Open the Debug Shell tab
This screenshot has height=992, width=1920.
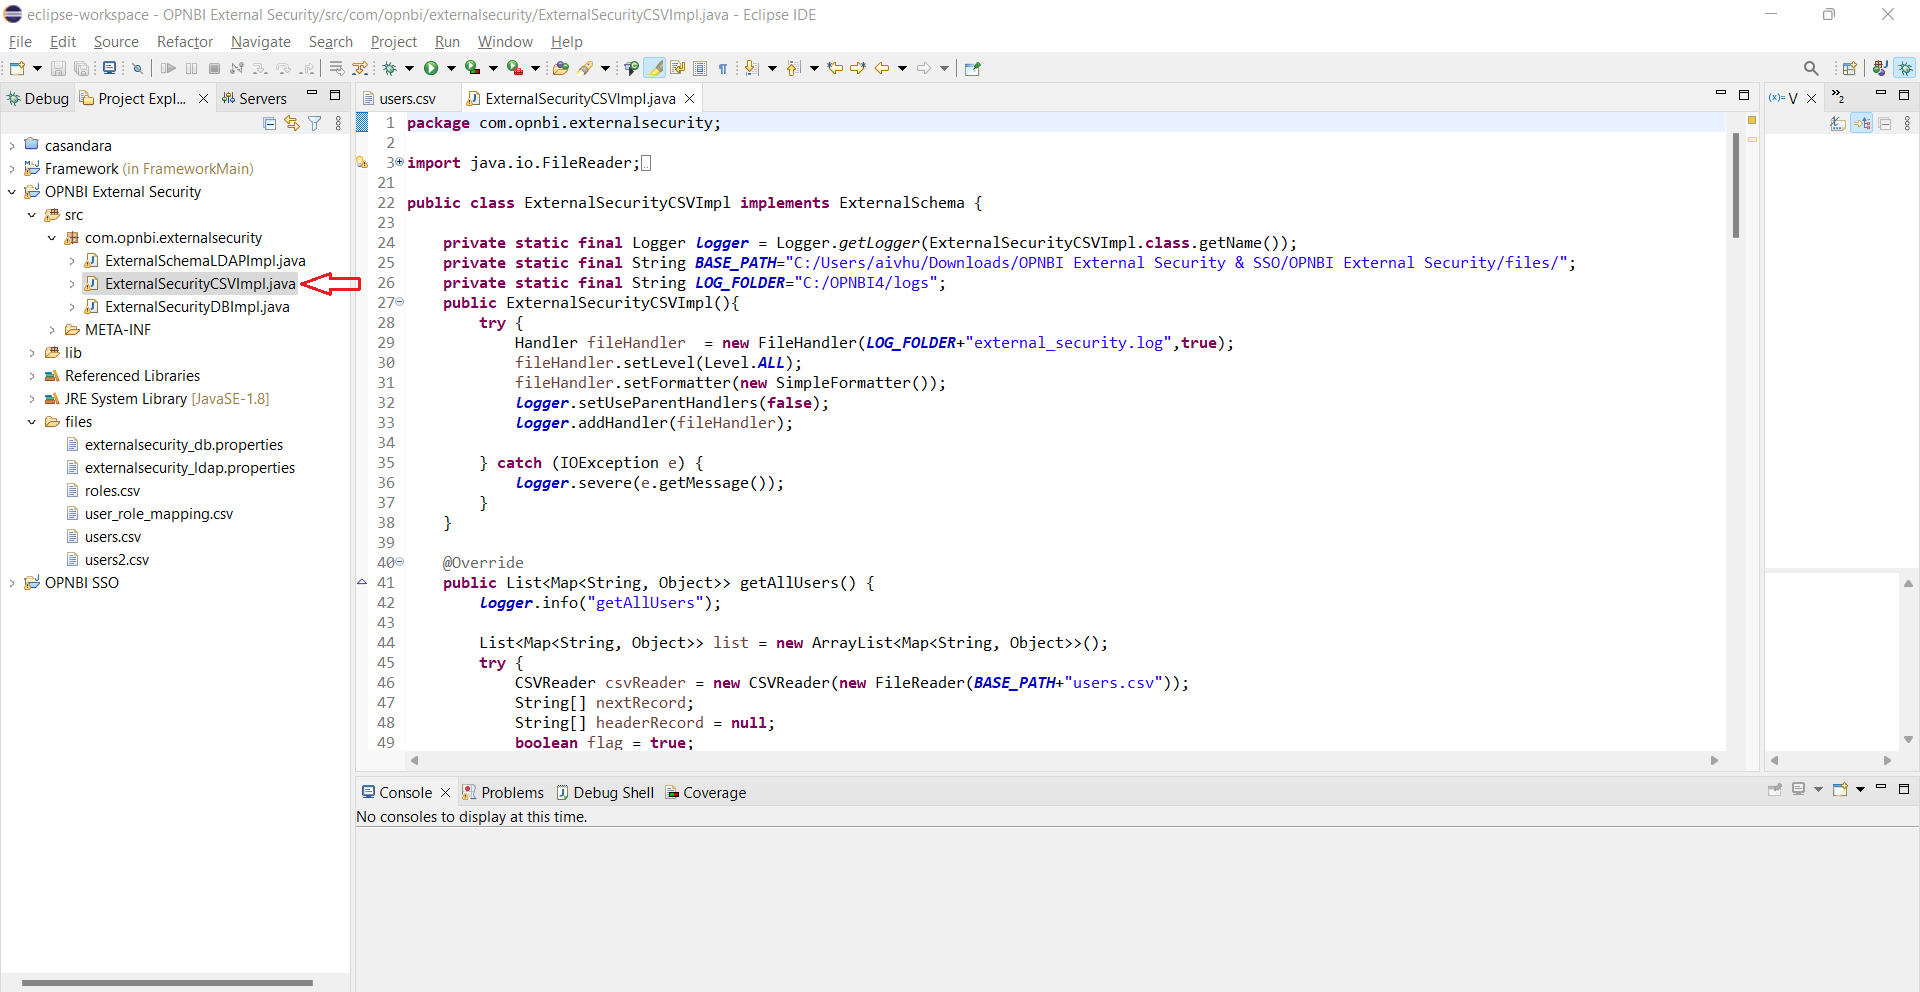click(605, 792)
